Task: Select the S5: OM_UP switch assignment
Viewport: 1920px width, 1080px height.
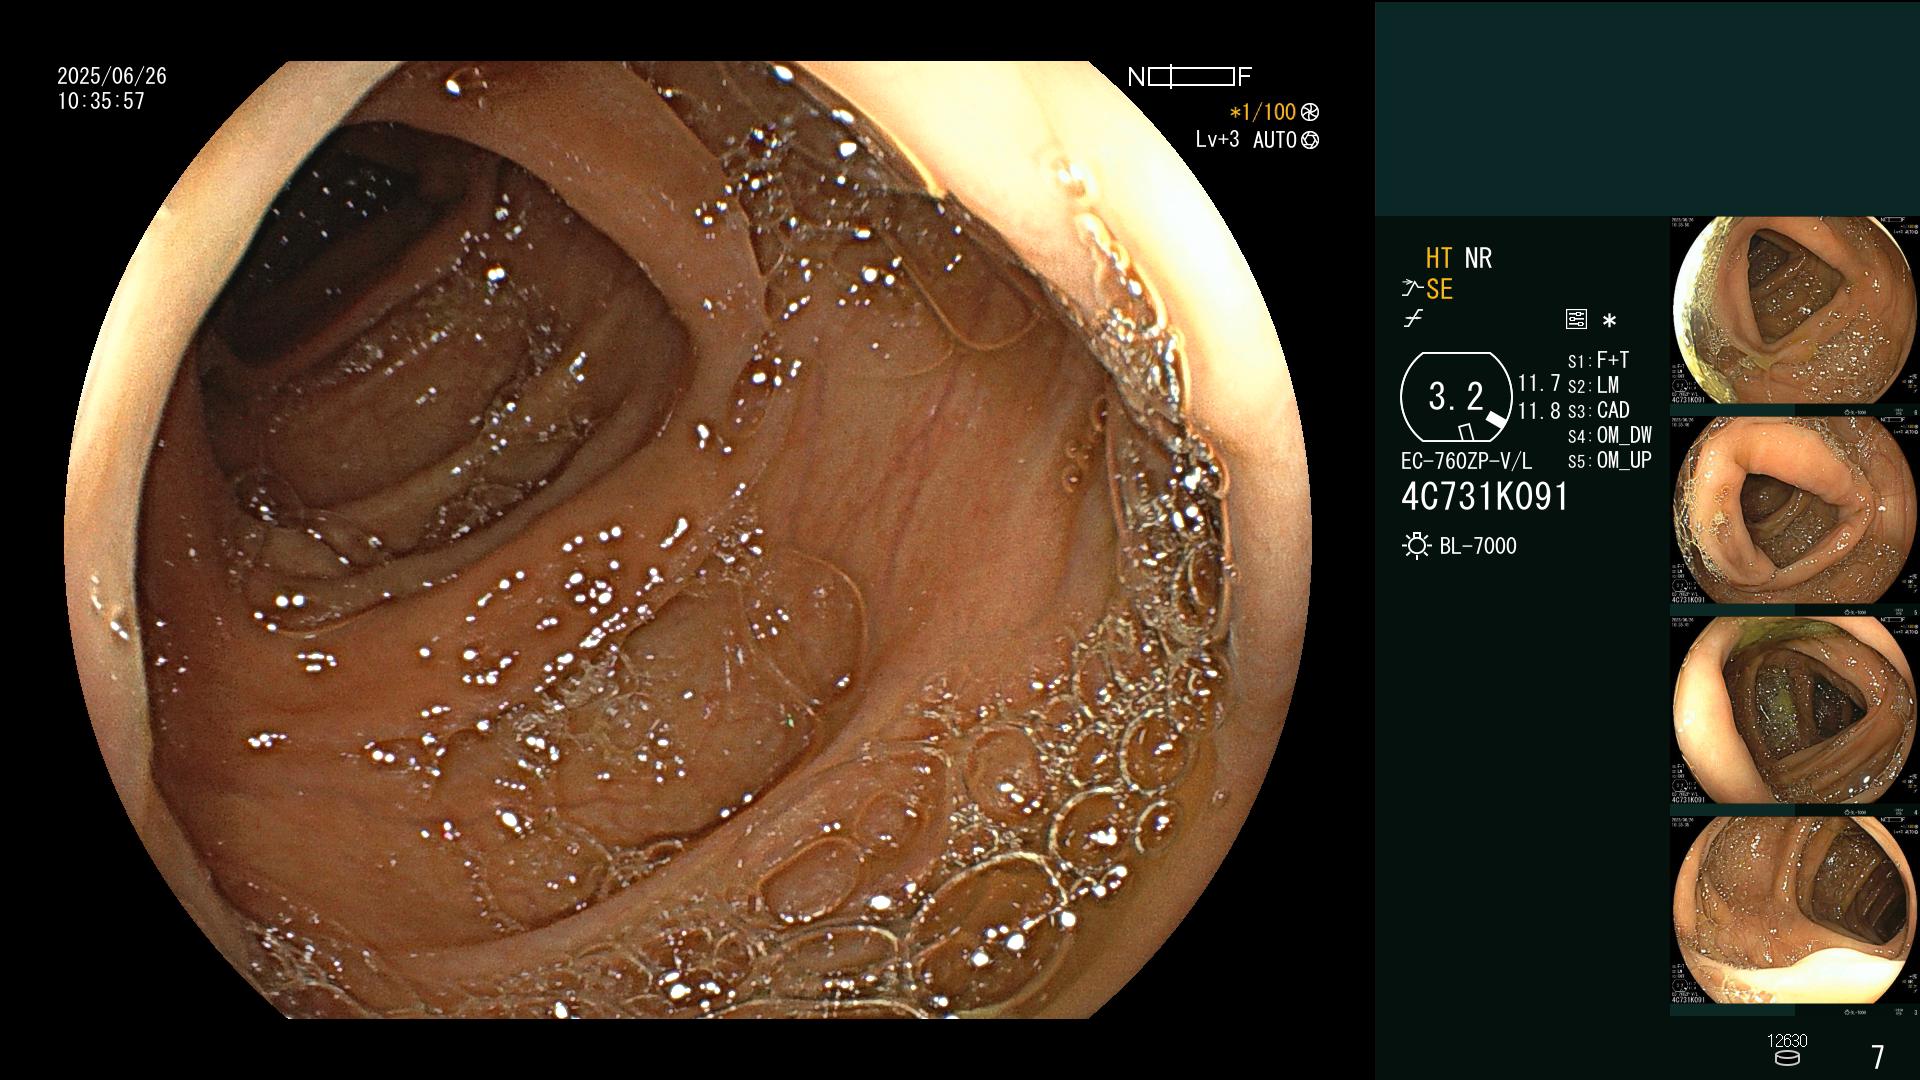Action: pyautogui.click(x=1610, y=460)
